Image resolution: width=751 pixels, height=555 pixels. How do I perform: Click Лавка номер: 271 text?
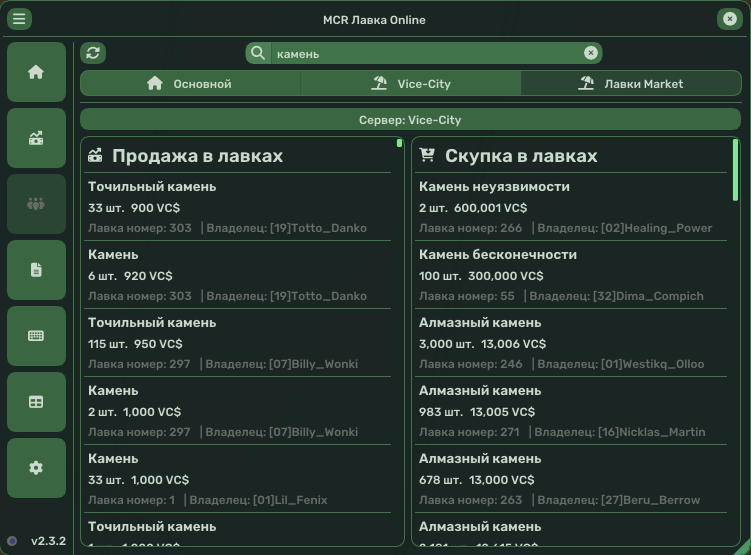click(x=469, y=432)
